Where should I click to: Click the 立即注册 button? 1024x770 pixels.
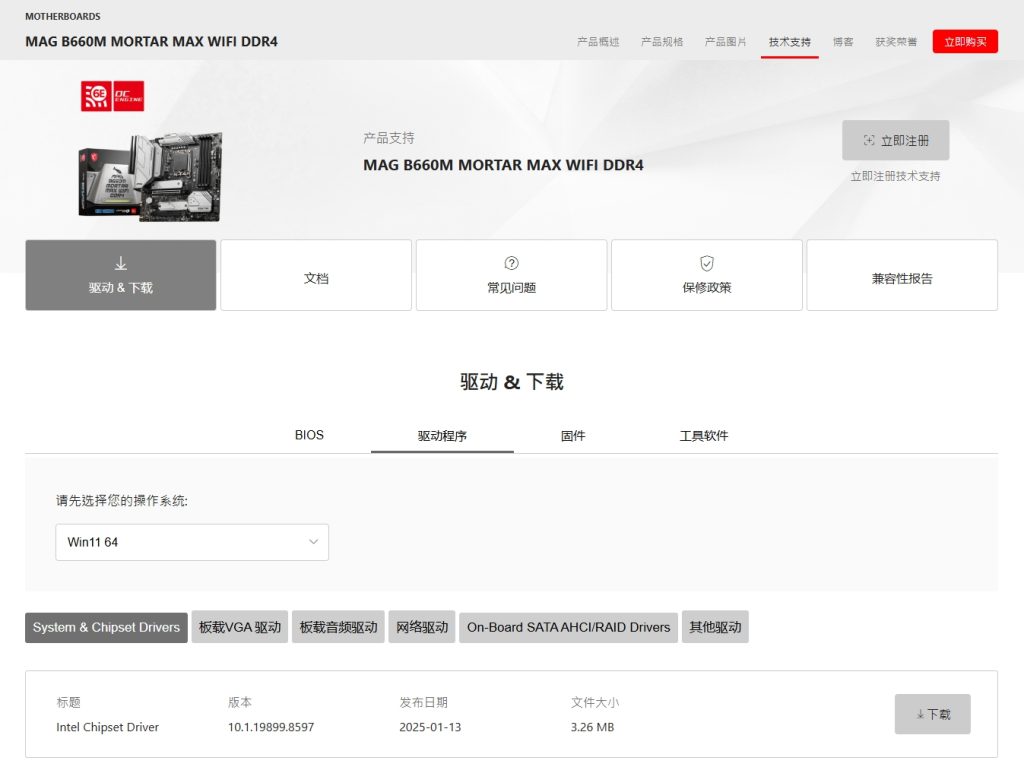click(895, 140)
